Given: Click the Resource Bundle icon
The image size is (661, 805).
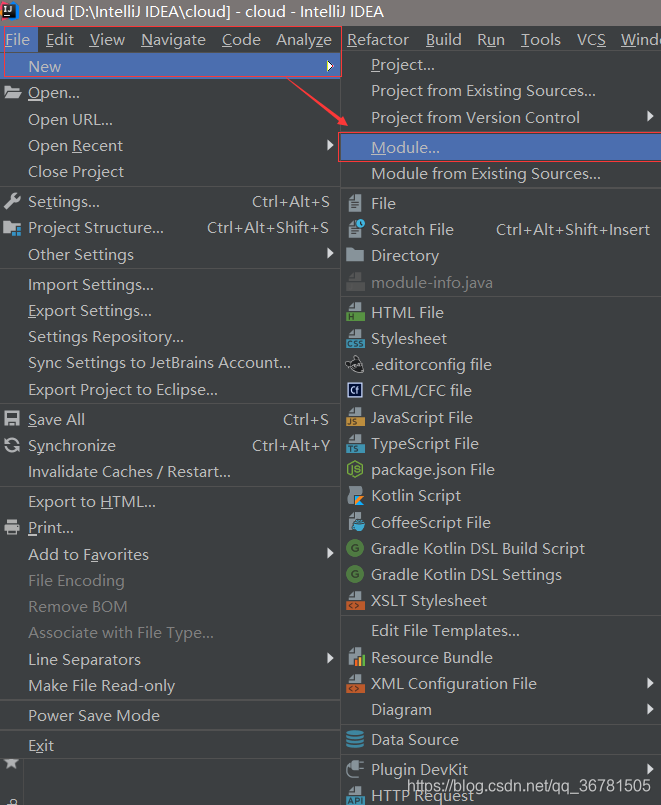Looking at the screenshot, I should 356,657.
